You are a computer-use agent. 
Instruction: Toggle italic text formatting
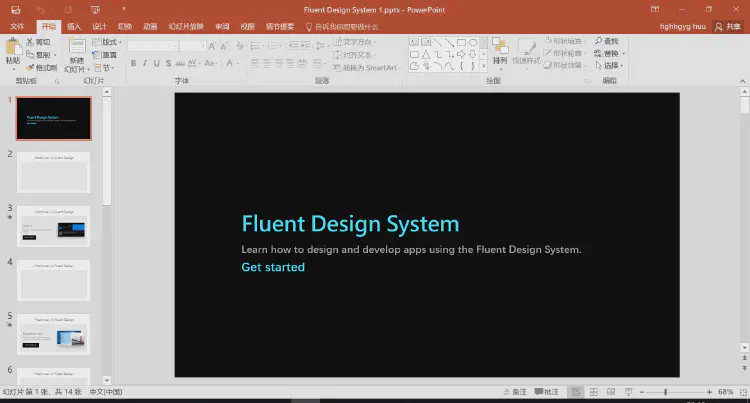pyautogui.click(x=144, y=64)
